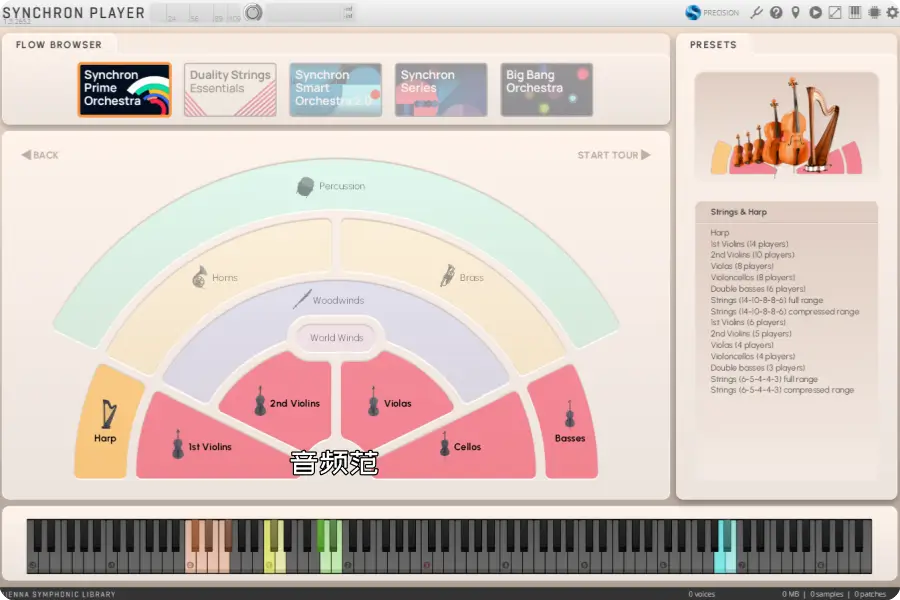Click the location pin icon in the toolbar
The height and width of the screenshot is (600, 900).
tap(795, 12)
